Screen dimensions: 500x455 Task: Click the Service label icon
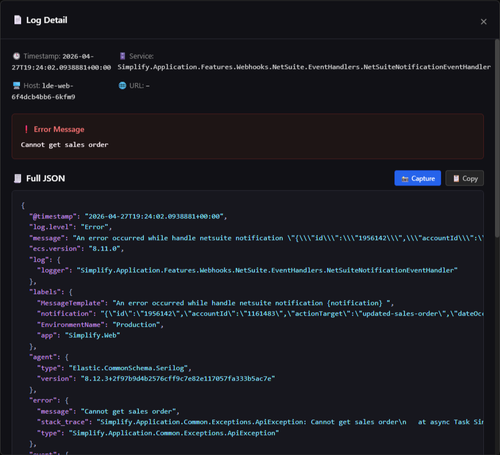click(x=122, y=56)
